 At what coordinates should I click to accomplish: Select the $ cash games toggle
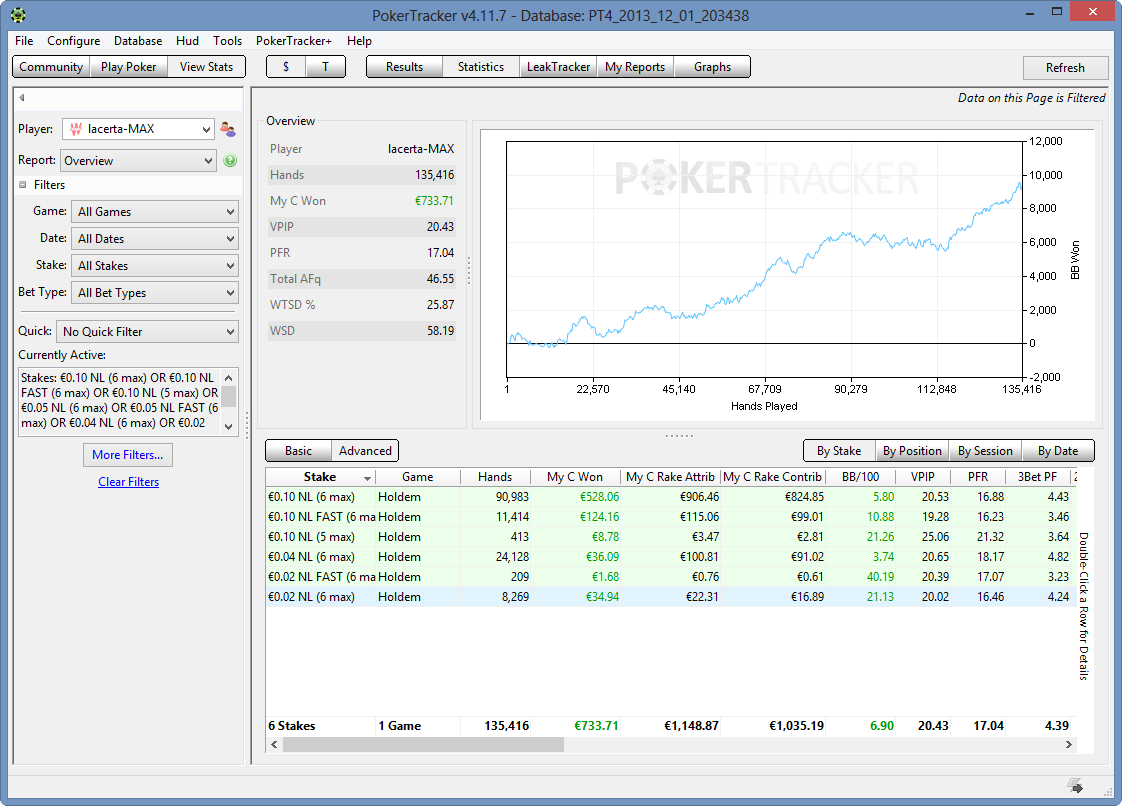click(286, 67)
